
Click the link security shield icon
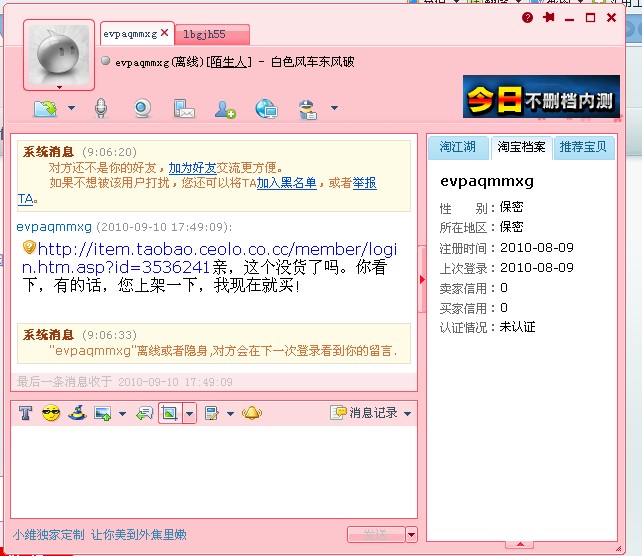pos(29,247)
